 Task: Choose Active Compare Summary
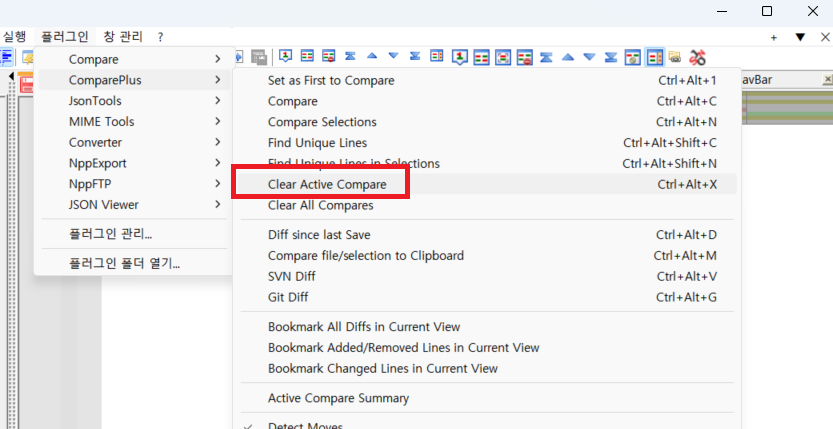tap(338, 398)
